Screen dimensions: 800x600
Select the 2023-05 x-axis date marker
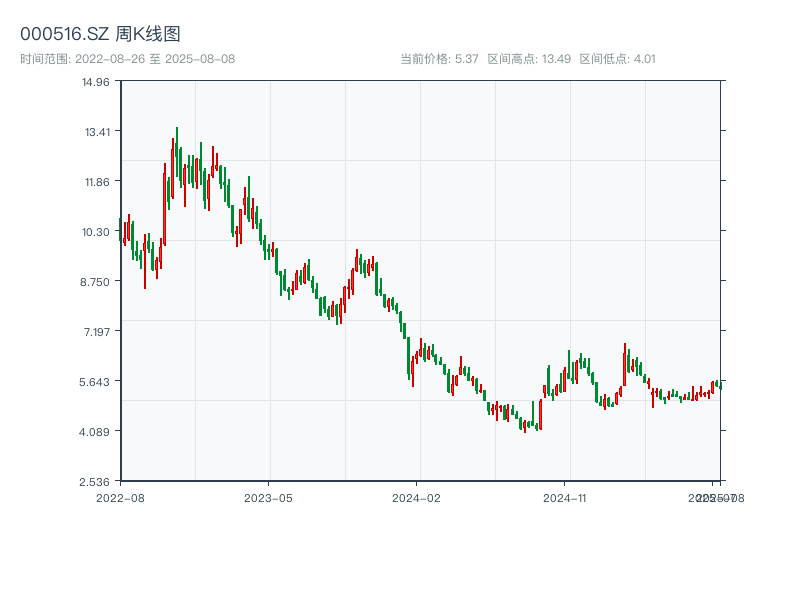(x=268, y=497)
